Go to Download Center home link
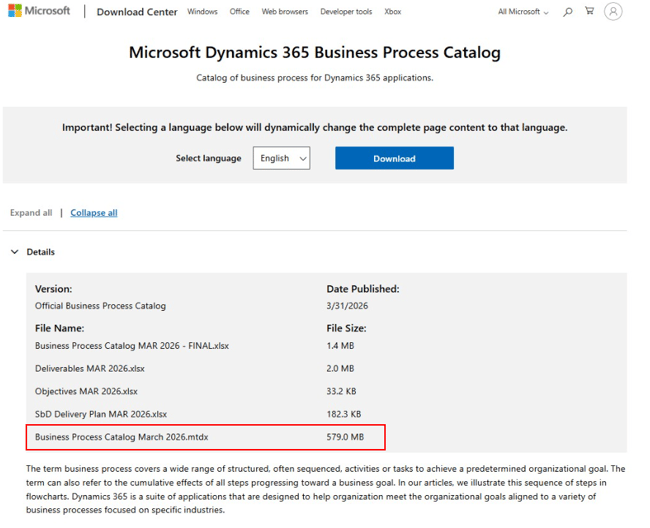Viewport: 650px width, 528px height. (137, 12)
